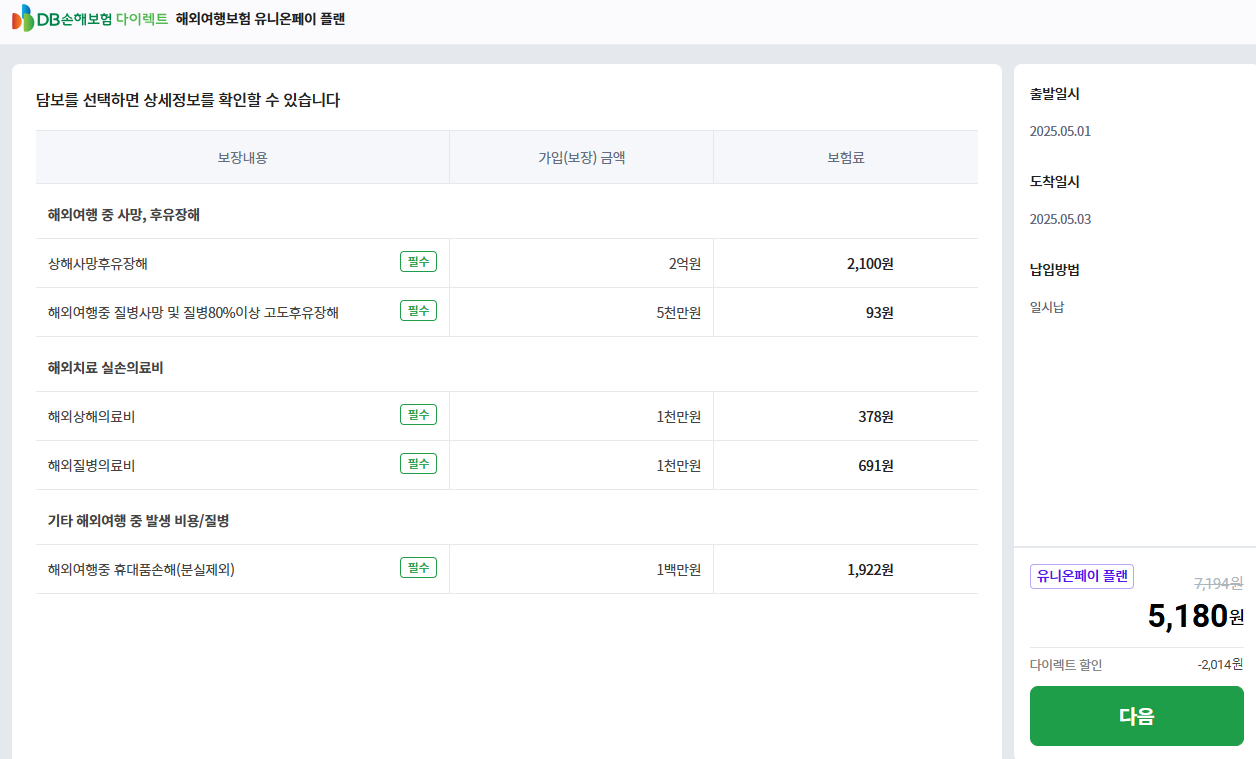This screenshot has height=759, width=1256.
Task: Click the 보장내용 column header
Action: 243,158
